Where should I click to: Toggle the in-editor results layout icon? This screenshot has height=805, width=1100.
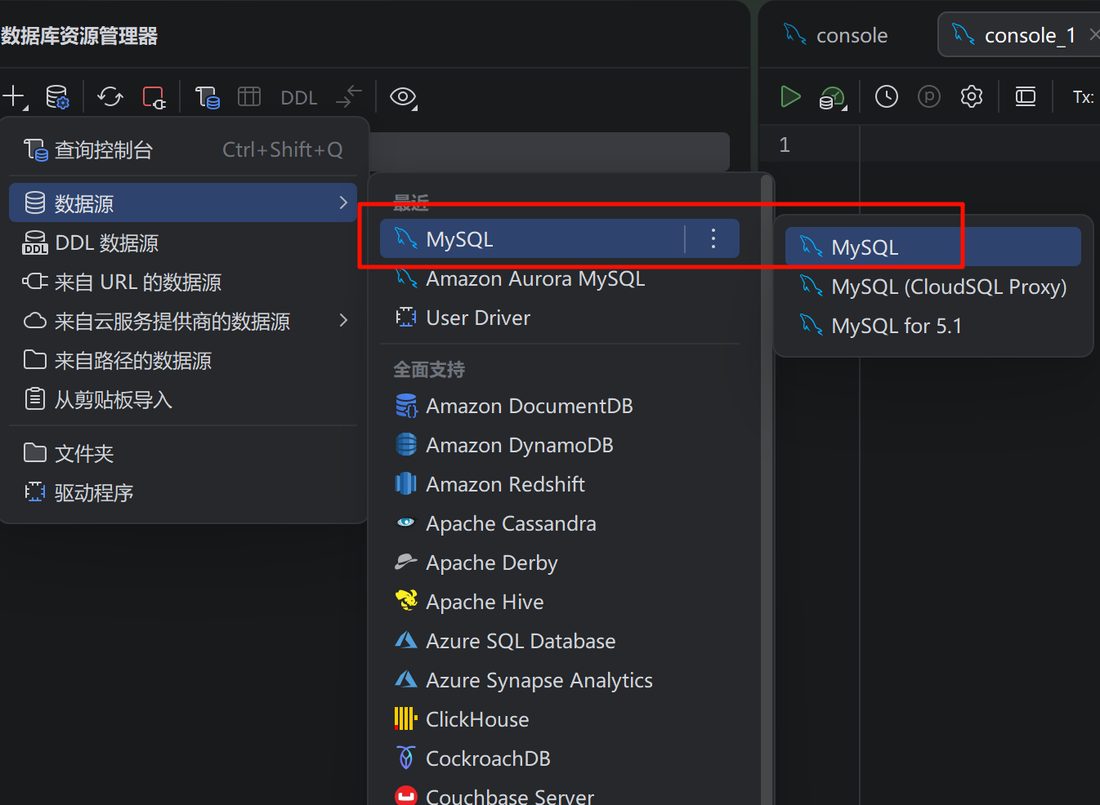click(x=1025, y=96)
